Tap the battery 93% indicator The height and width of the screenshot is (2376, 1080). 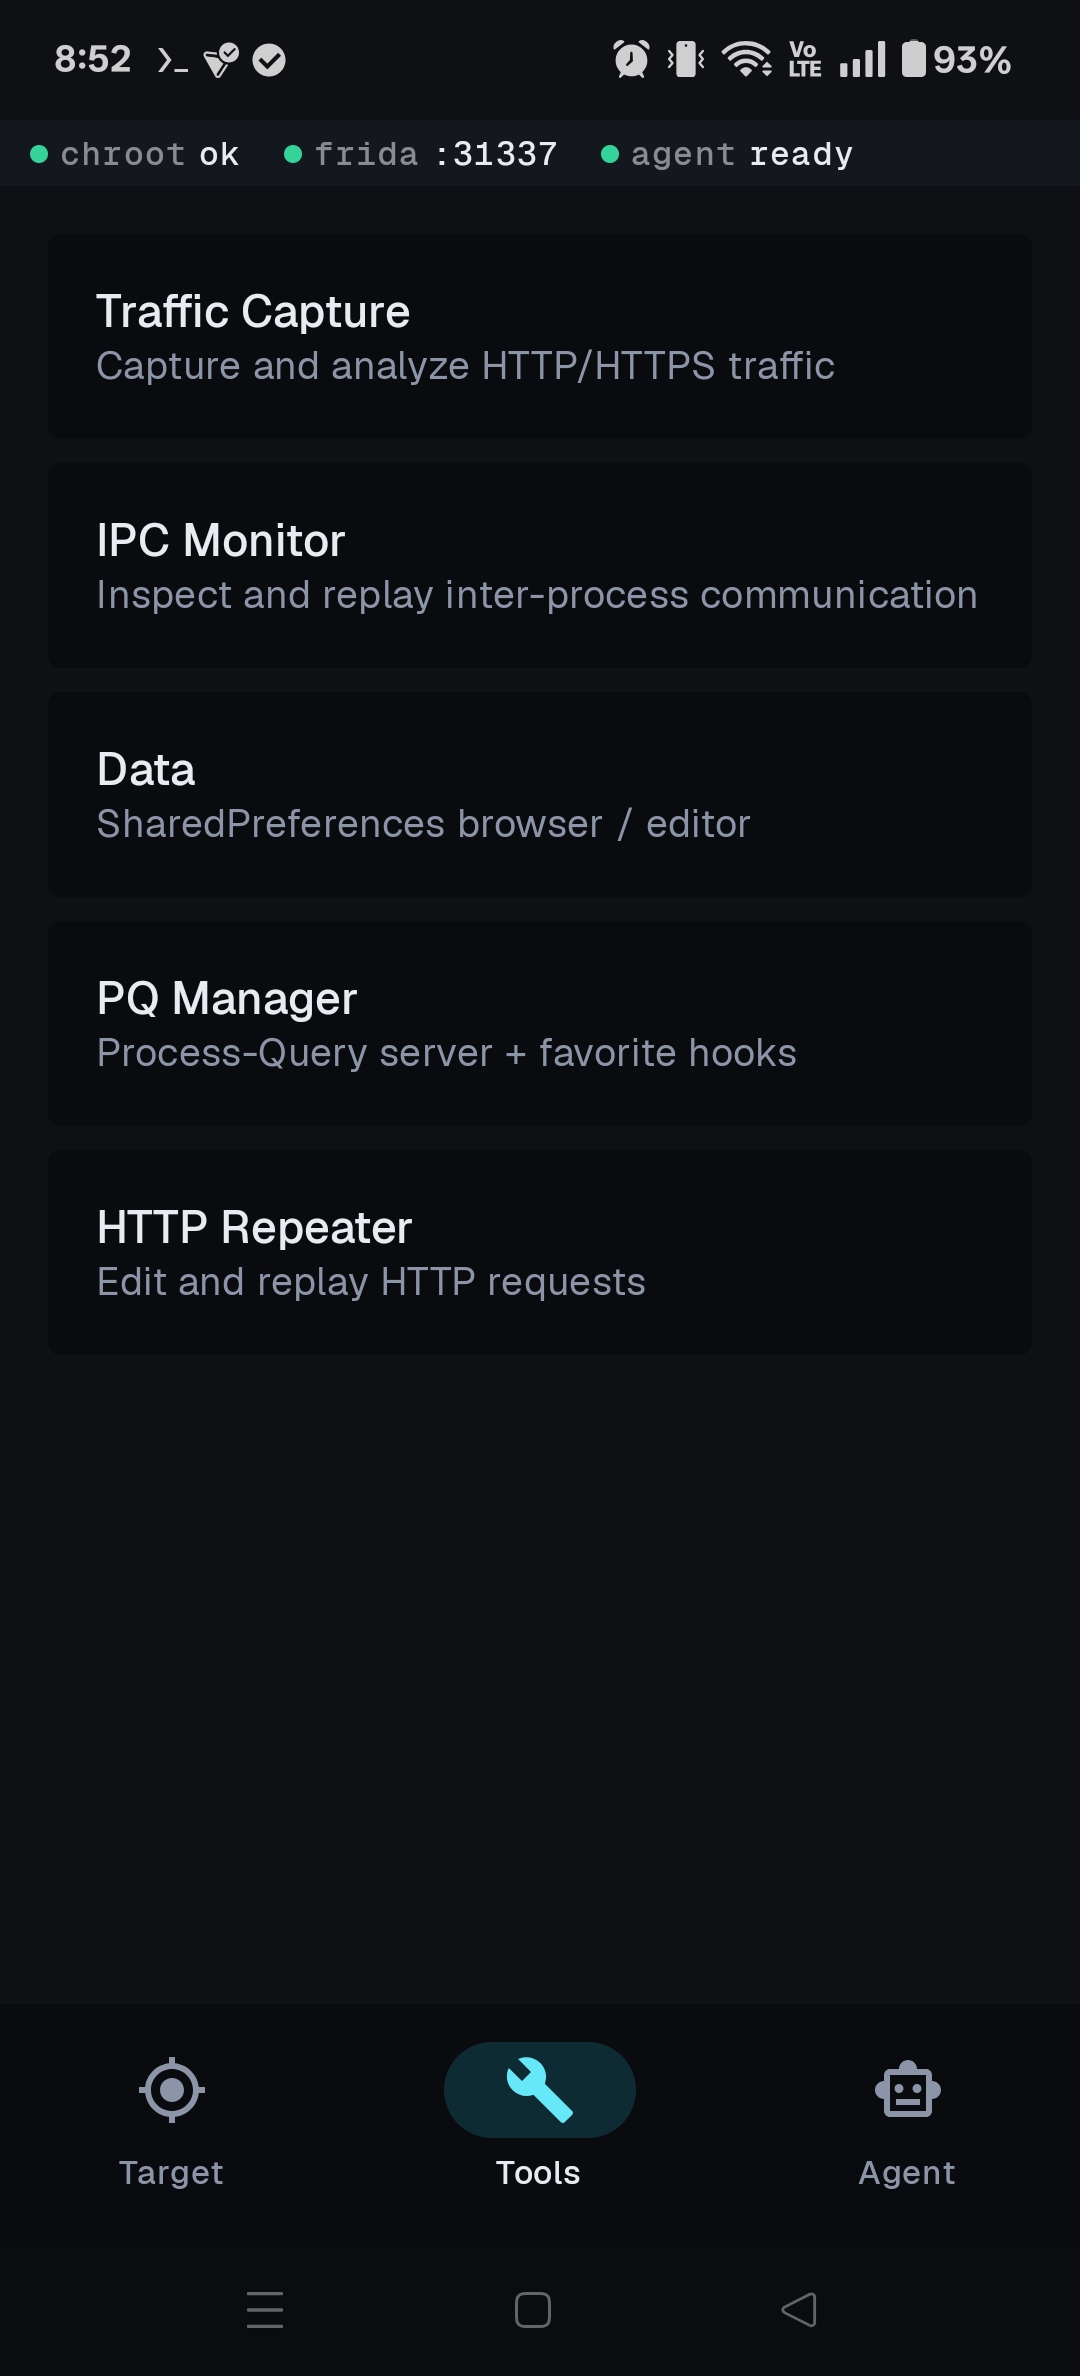[956, 59]
